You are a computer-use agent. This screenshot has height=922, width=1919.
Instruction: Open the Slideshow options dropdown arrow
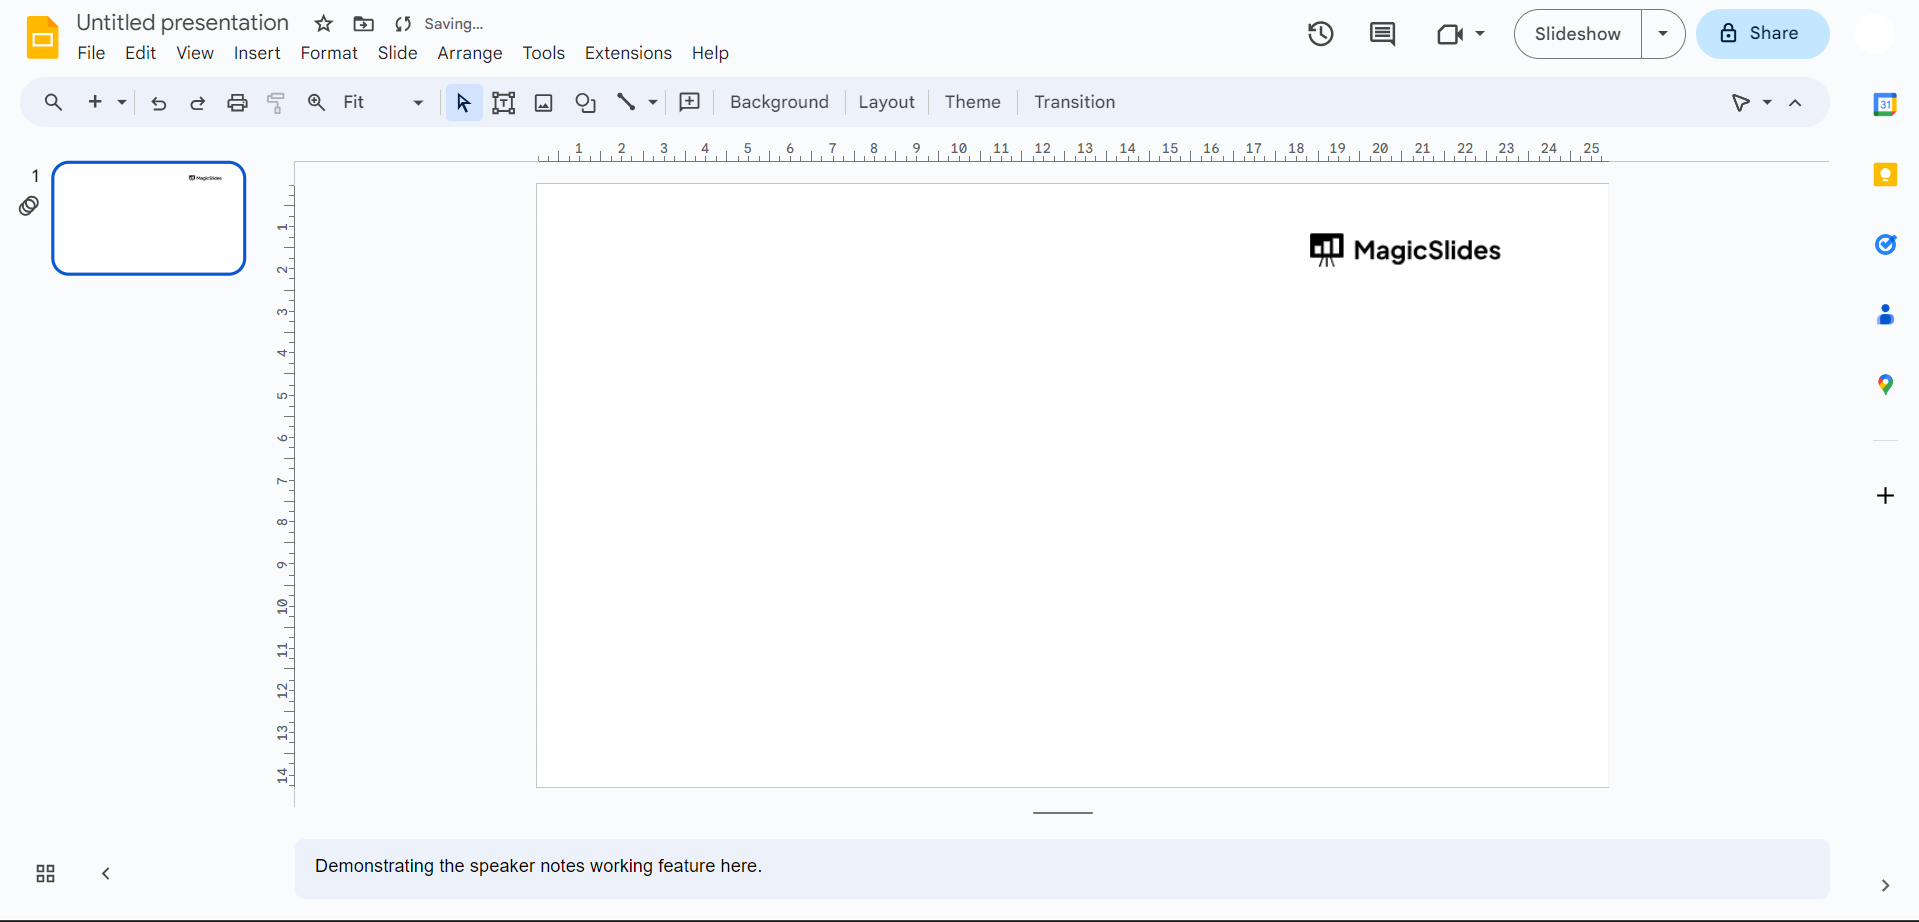pyautogui.click(x=1663, y=34)
